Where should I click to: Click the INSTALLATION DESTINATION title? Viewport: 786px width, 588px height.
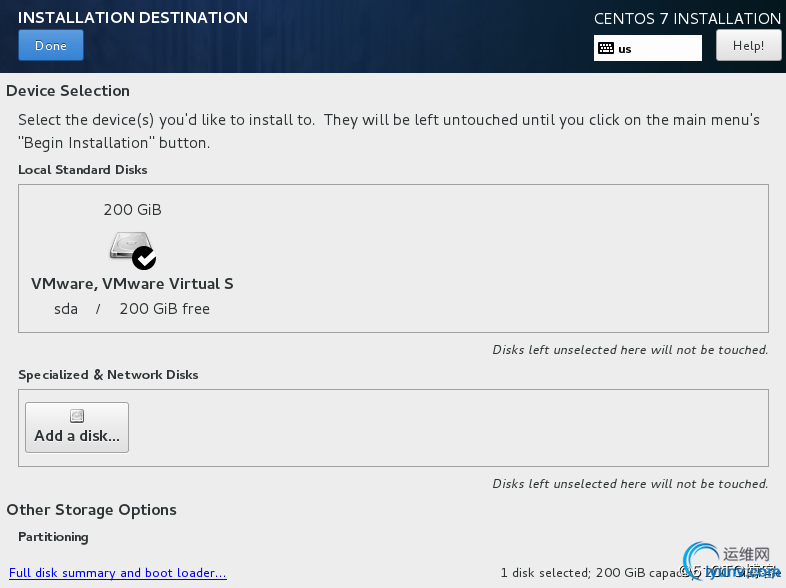point(133,18)
